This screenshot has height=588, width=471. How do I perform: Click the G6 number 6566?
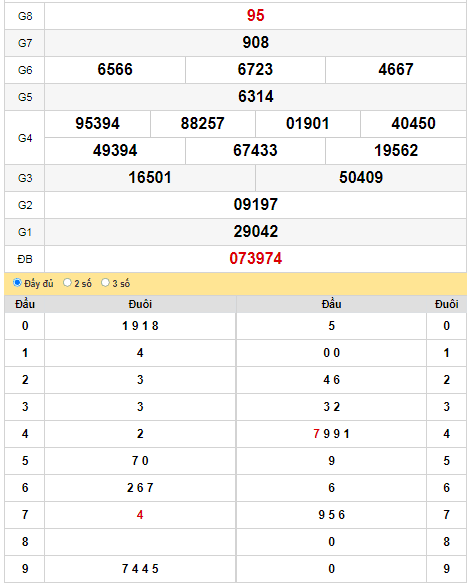[115, 70]
